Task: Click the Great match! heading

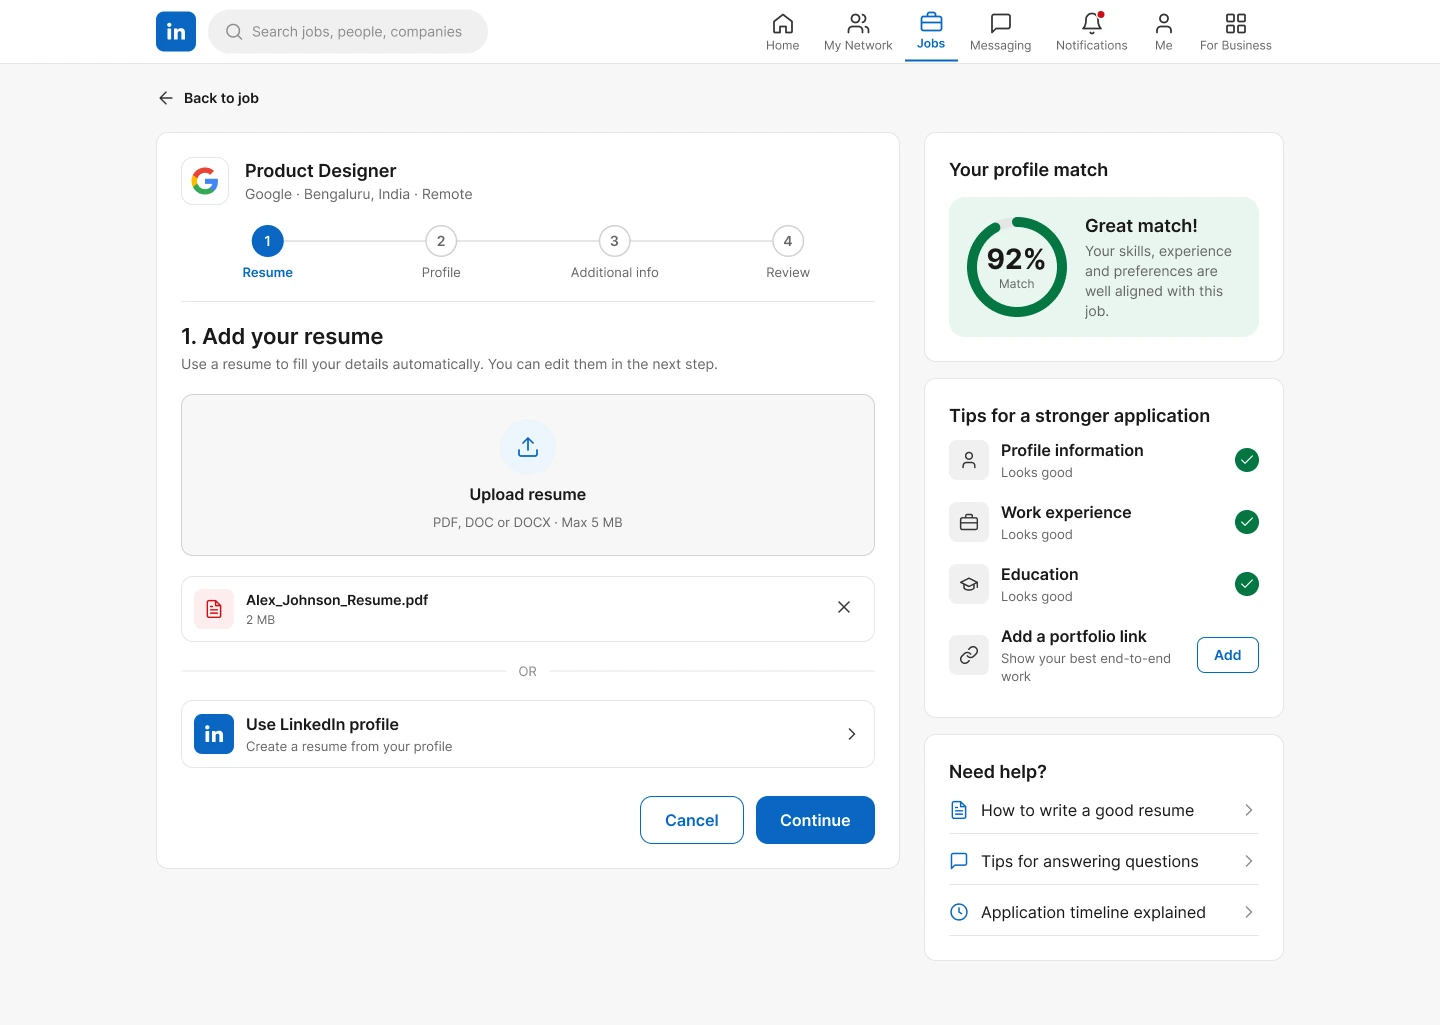Action: pos(1141,226)
